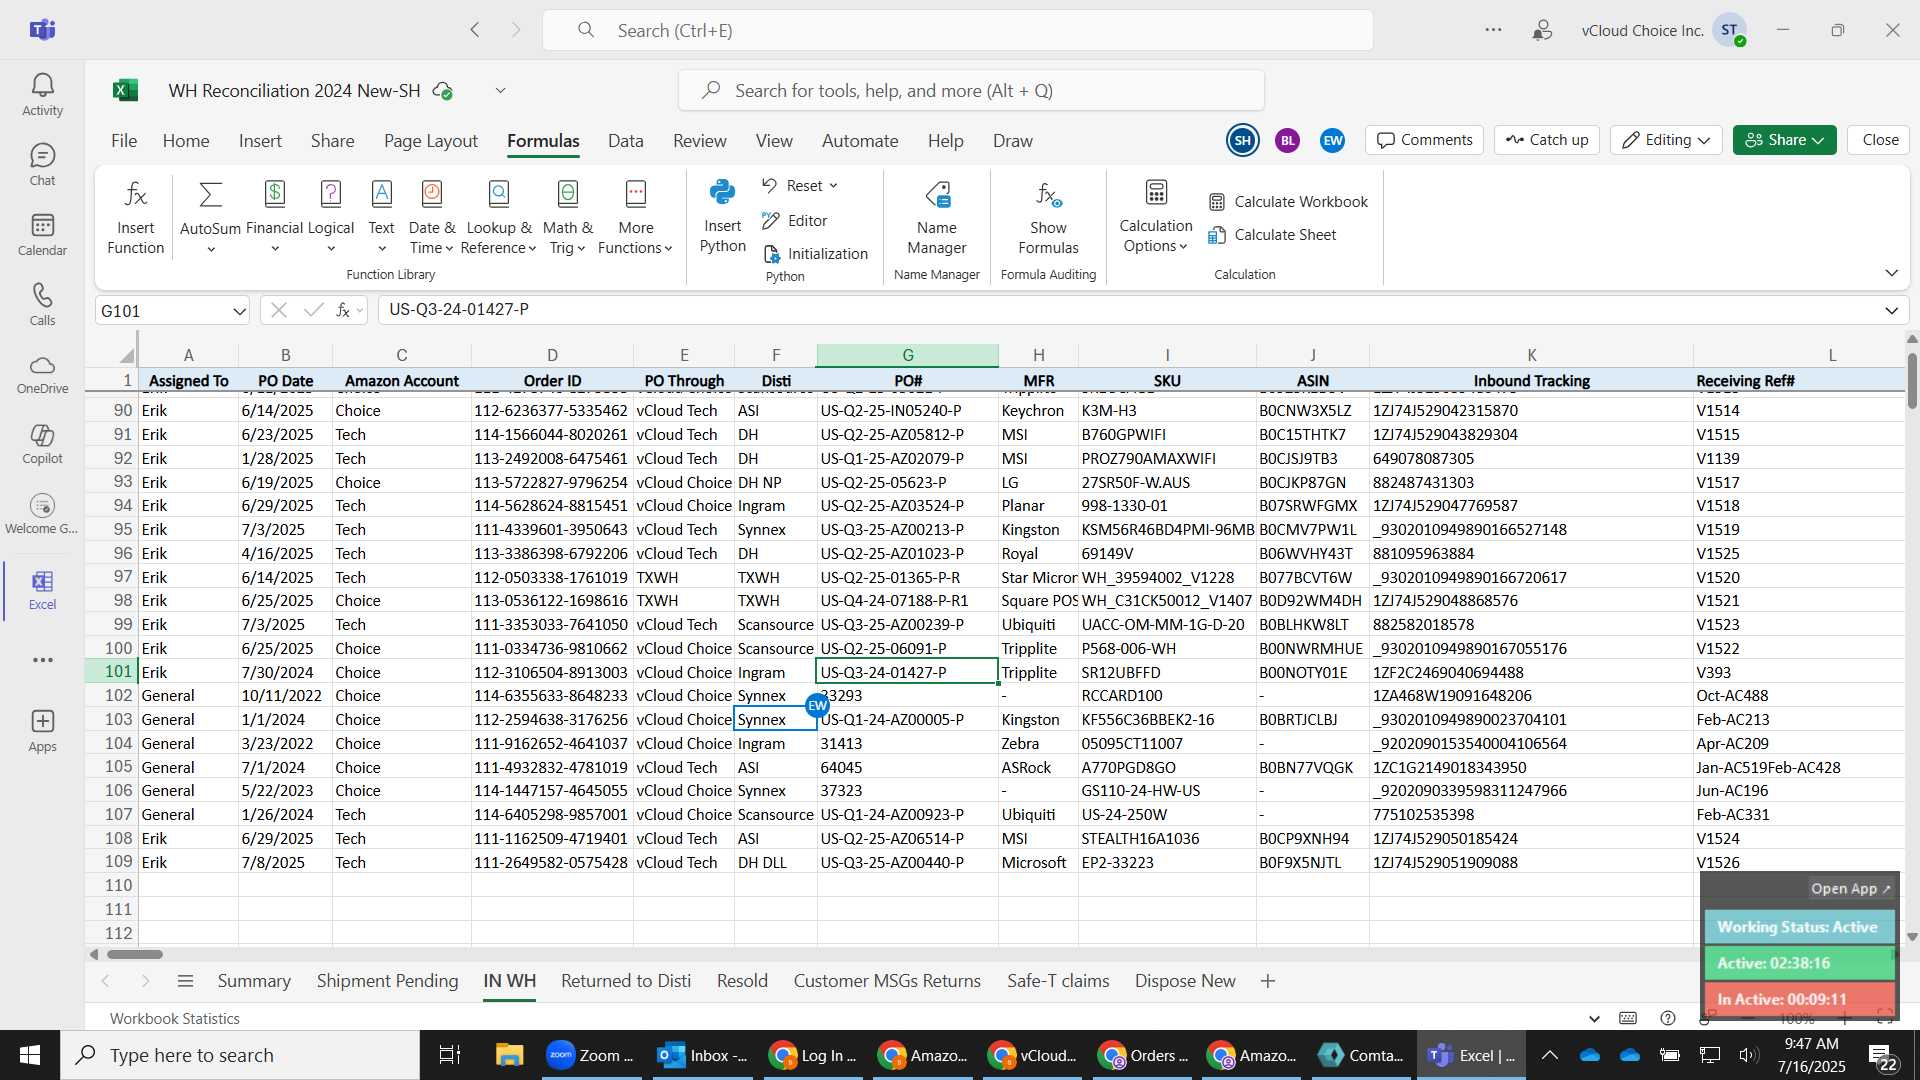
Task: Open the file name options chevron
Action: click(x=500, y=91)
